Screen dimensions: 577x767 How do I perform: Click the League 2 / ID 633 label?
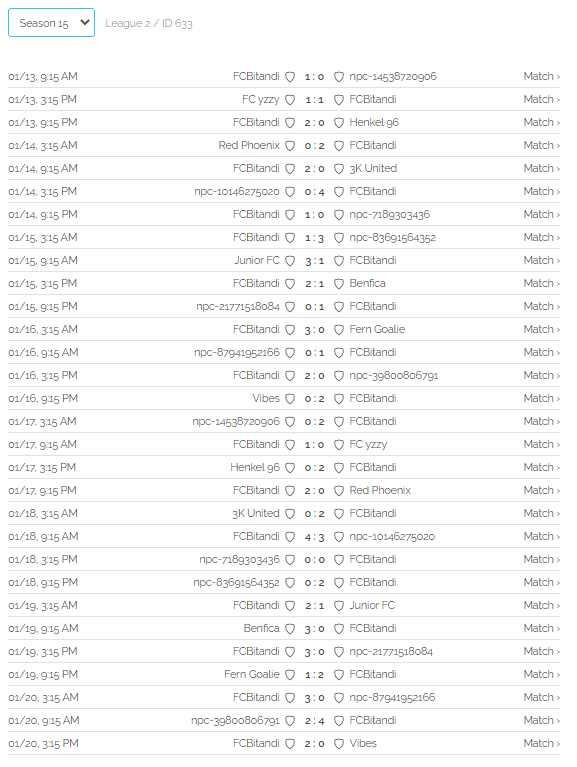[x=149, y=23]
